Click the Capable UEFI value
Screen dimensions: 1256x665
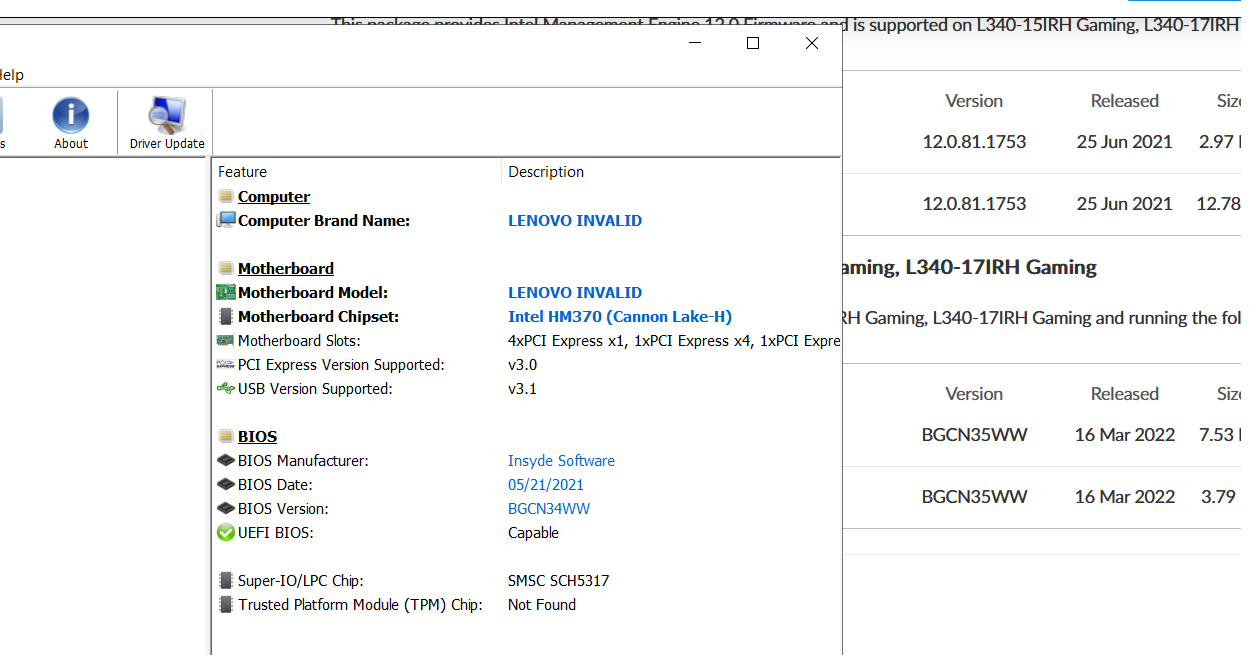tap(533, 533)
